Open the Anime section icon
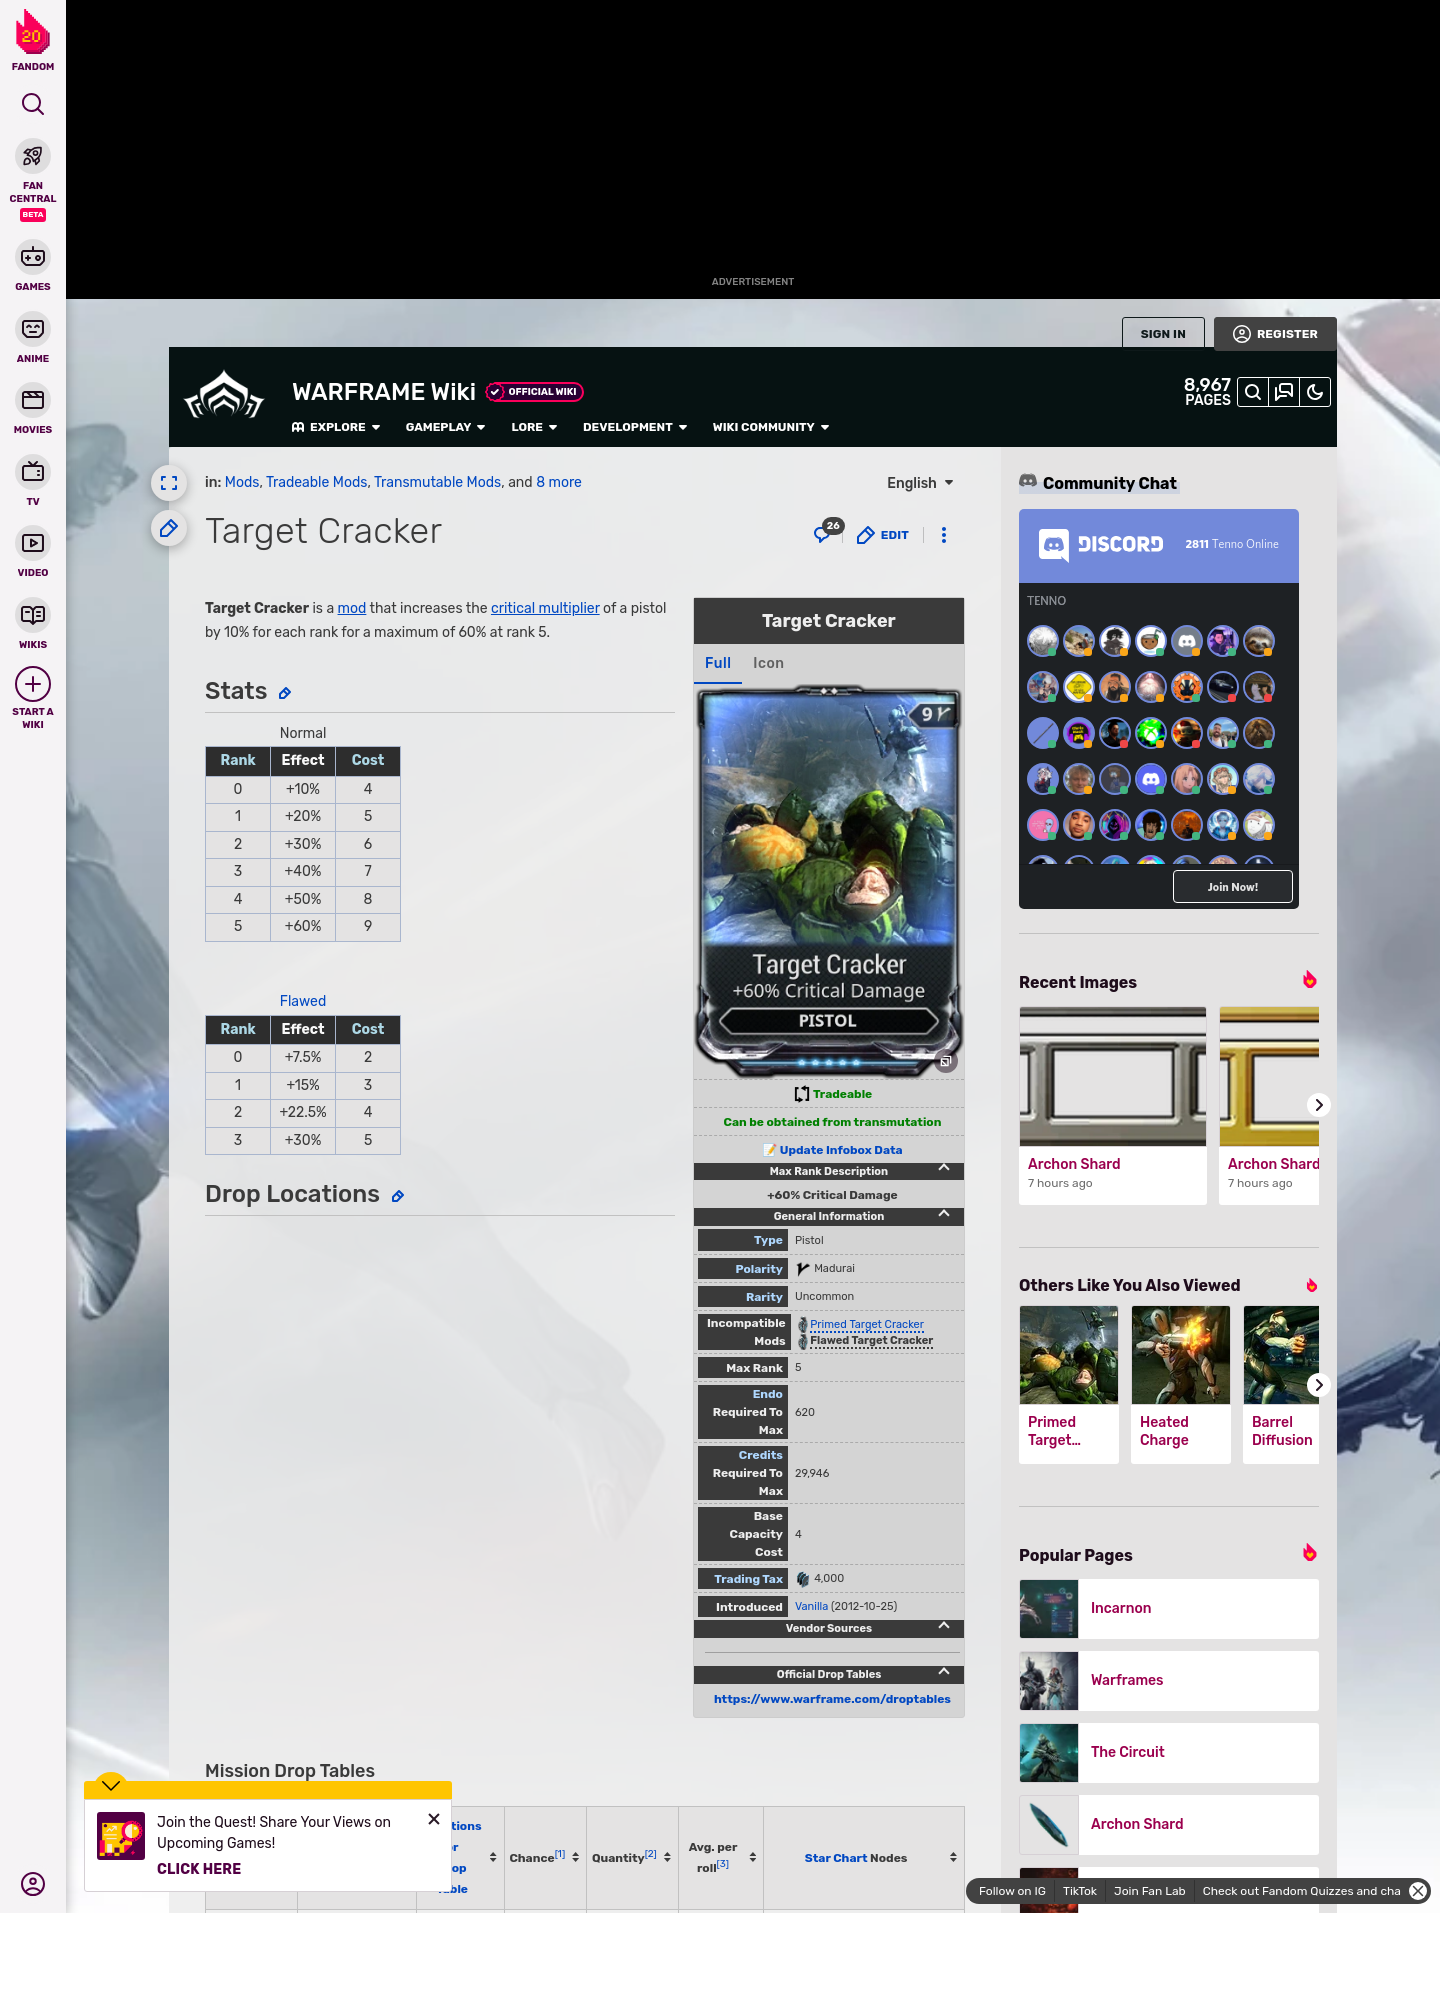Screen dimensions: 1440x2000 [x=33, y=329]
